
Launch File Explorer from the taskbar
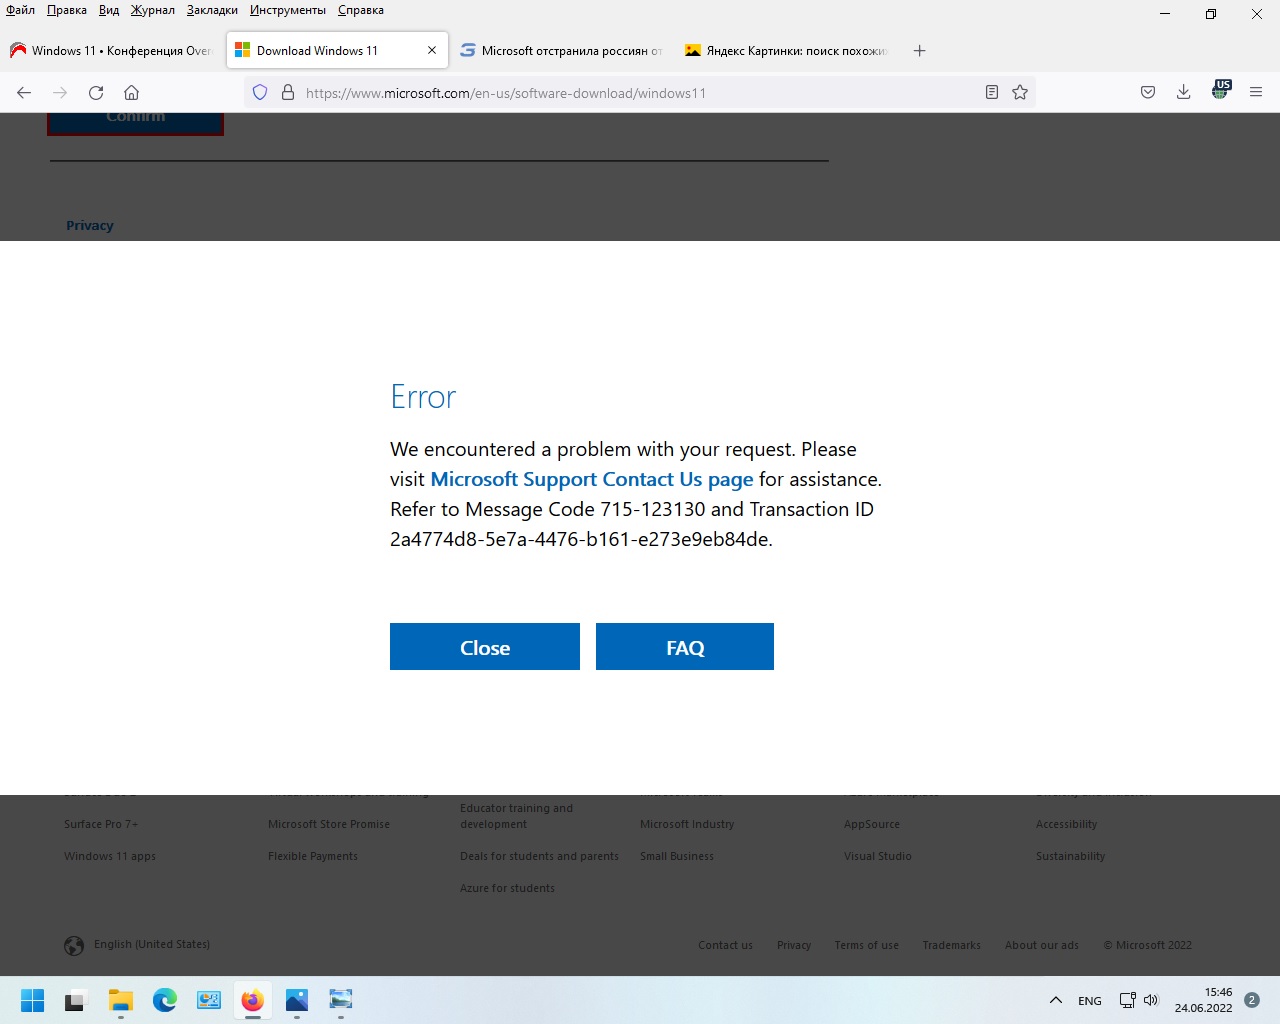[121, 1000]
